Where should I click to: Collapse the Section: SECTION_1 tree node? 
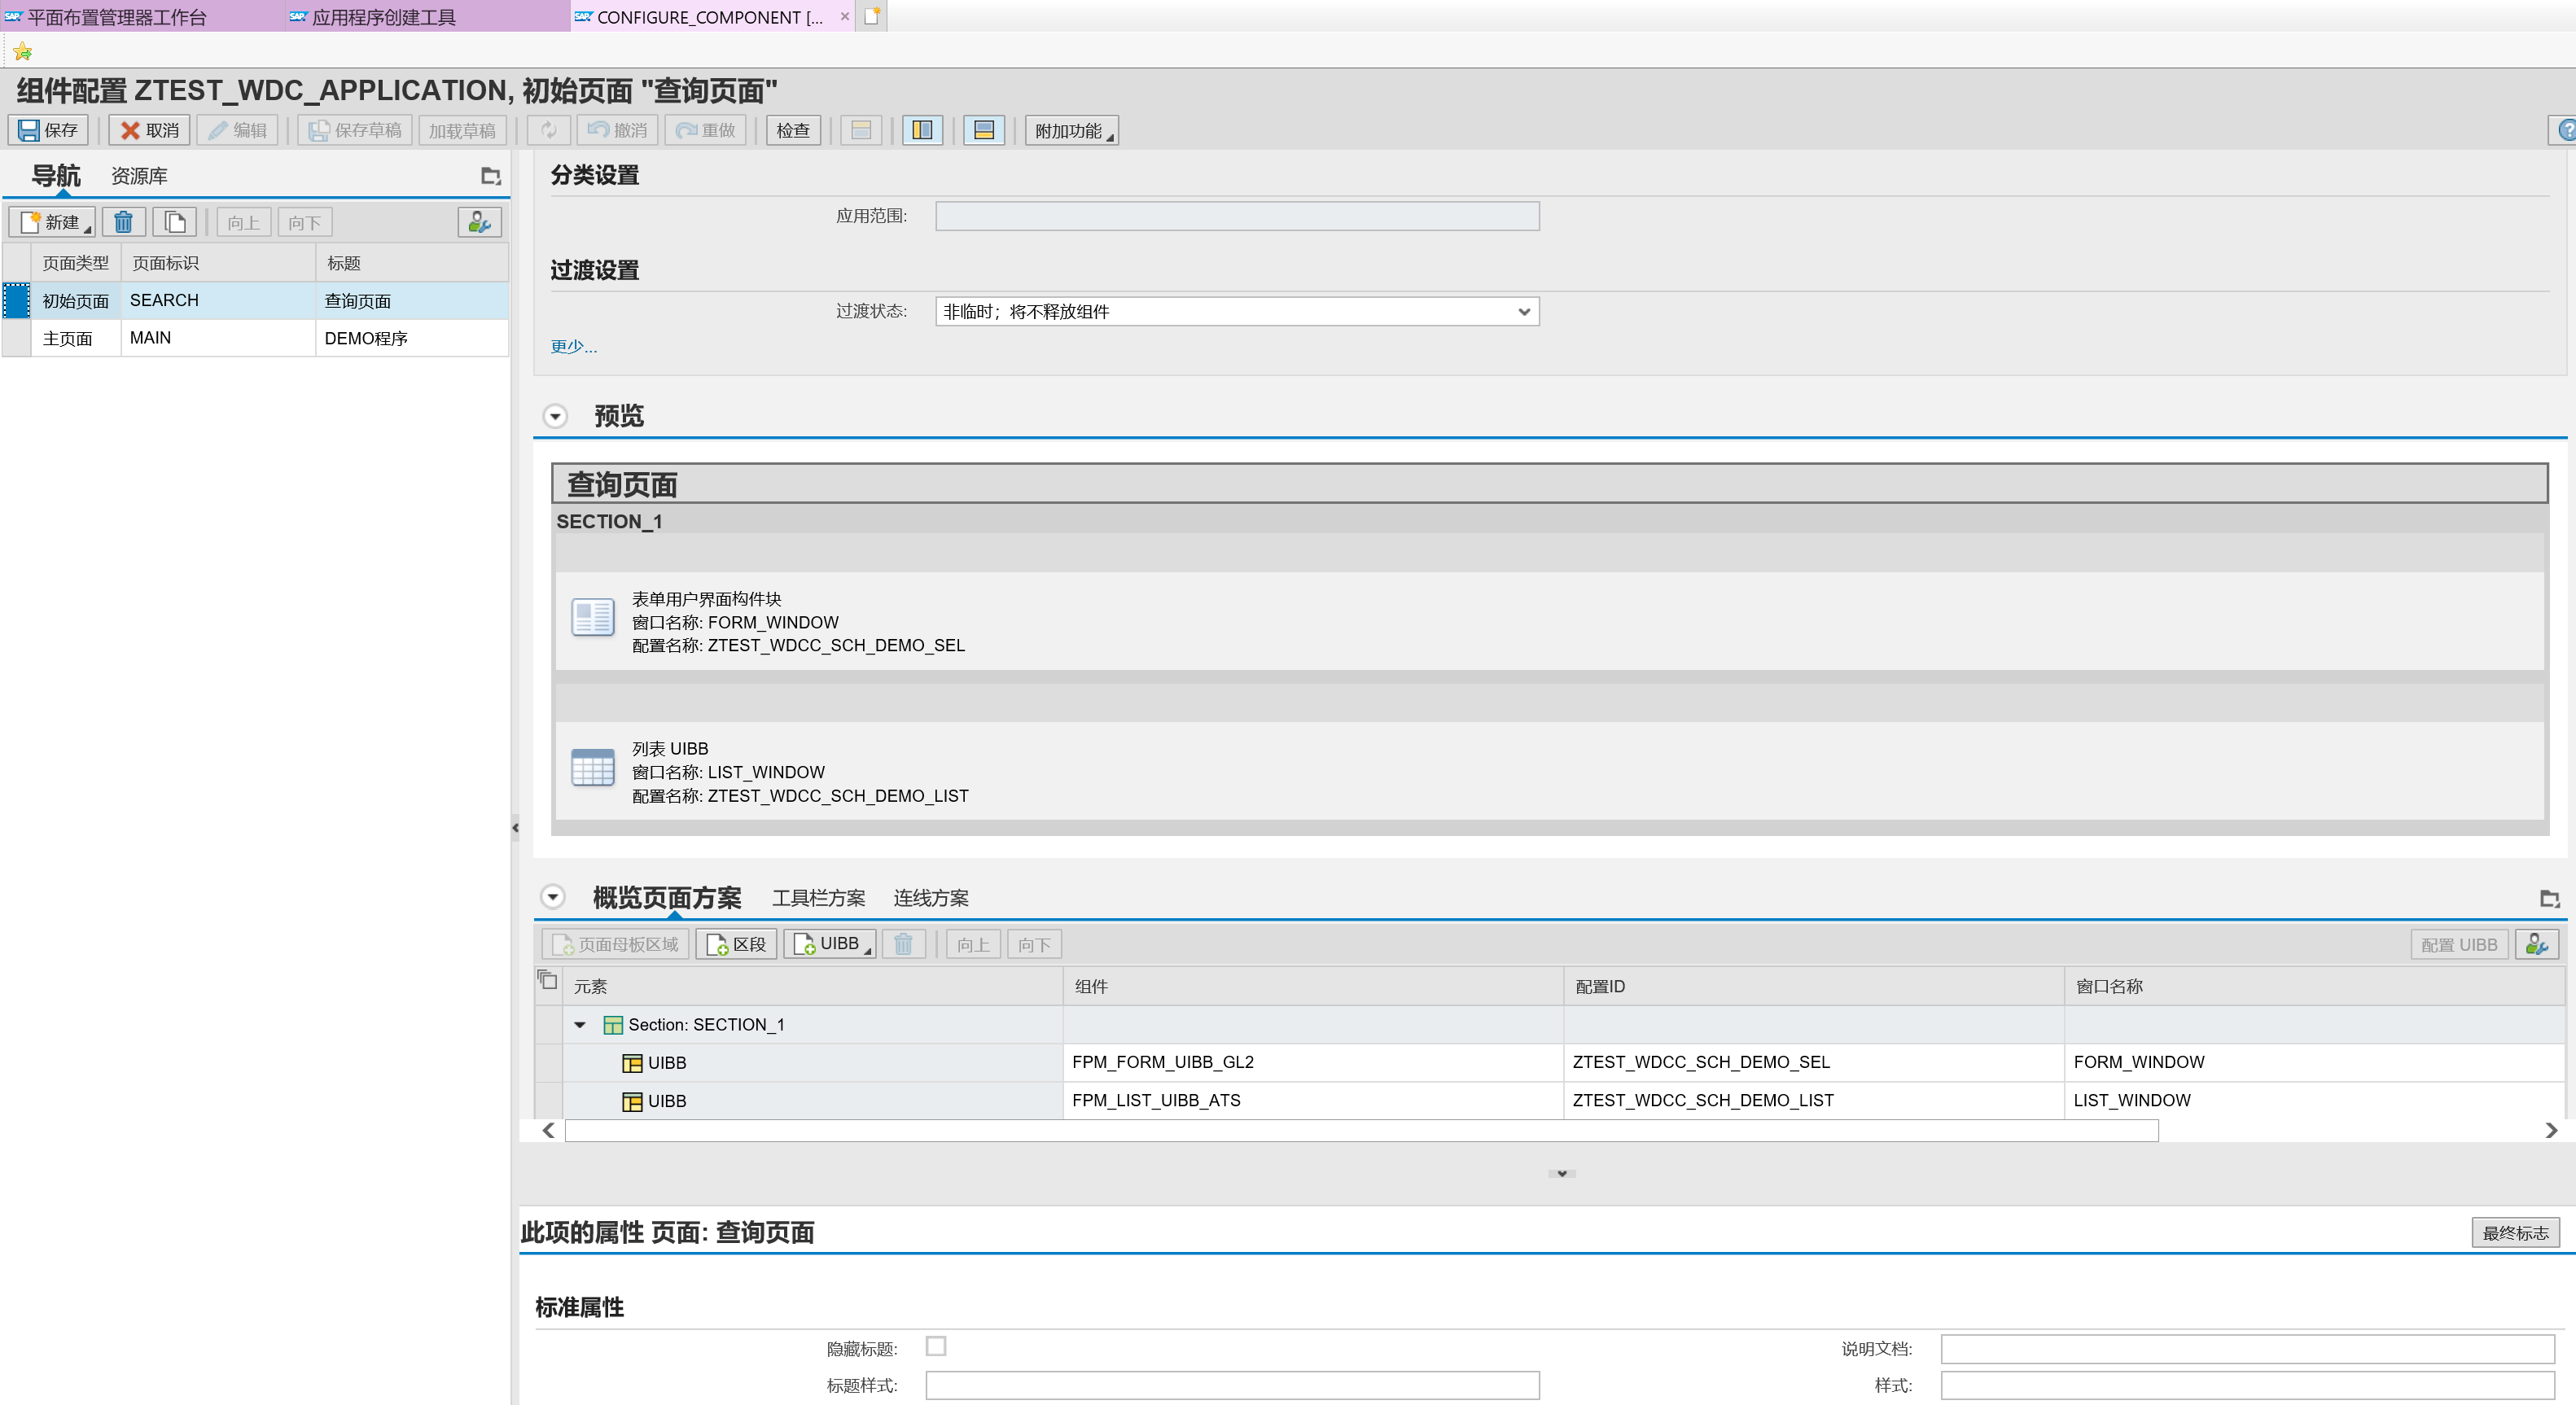tap(581, 1024)
